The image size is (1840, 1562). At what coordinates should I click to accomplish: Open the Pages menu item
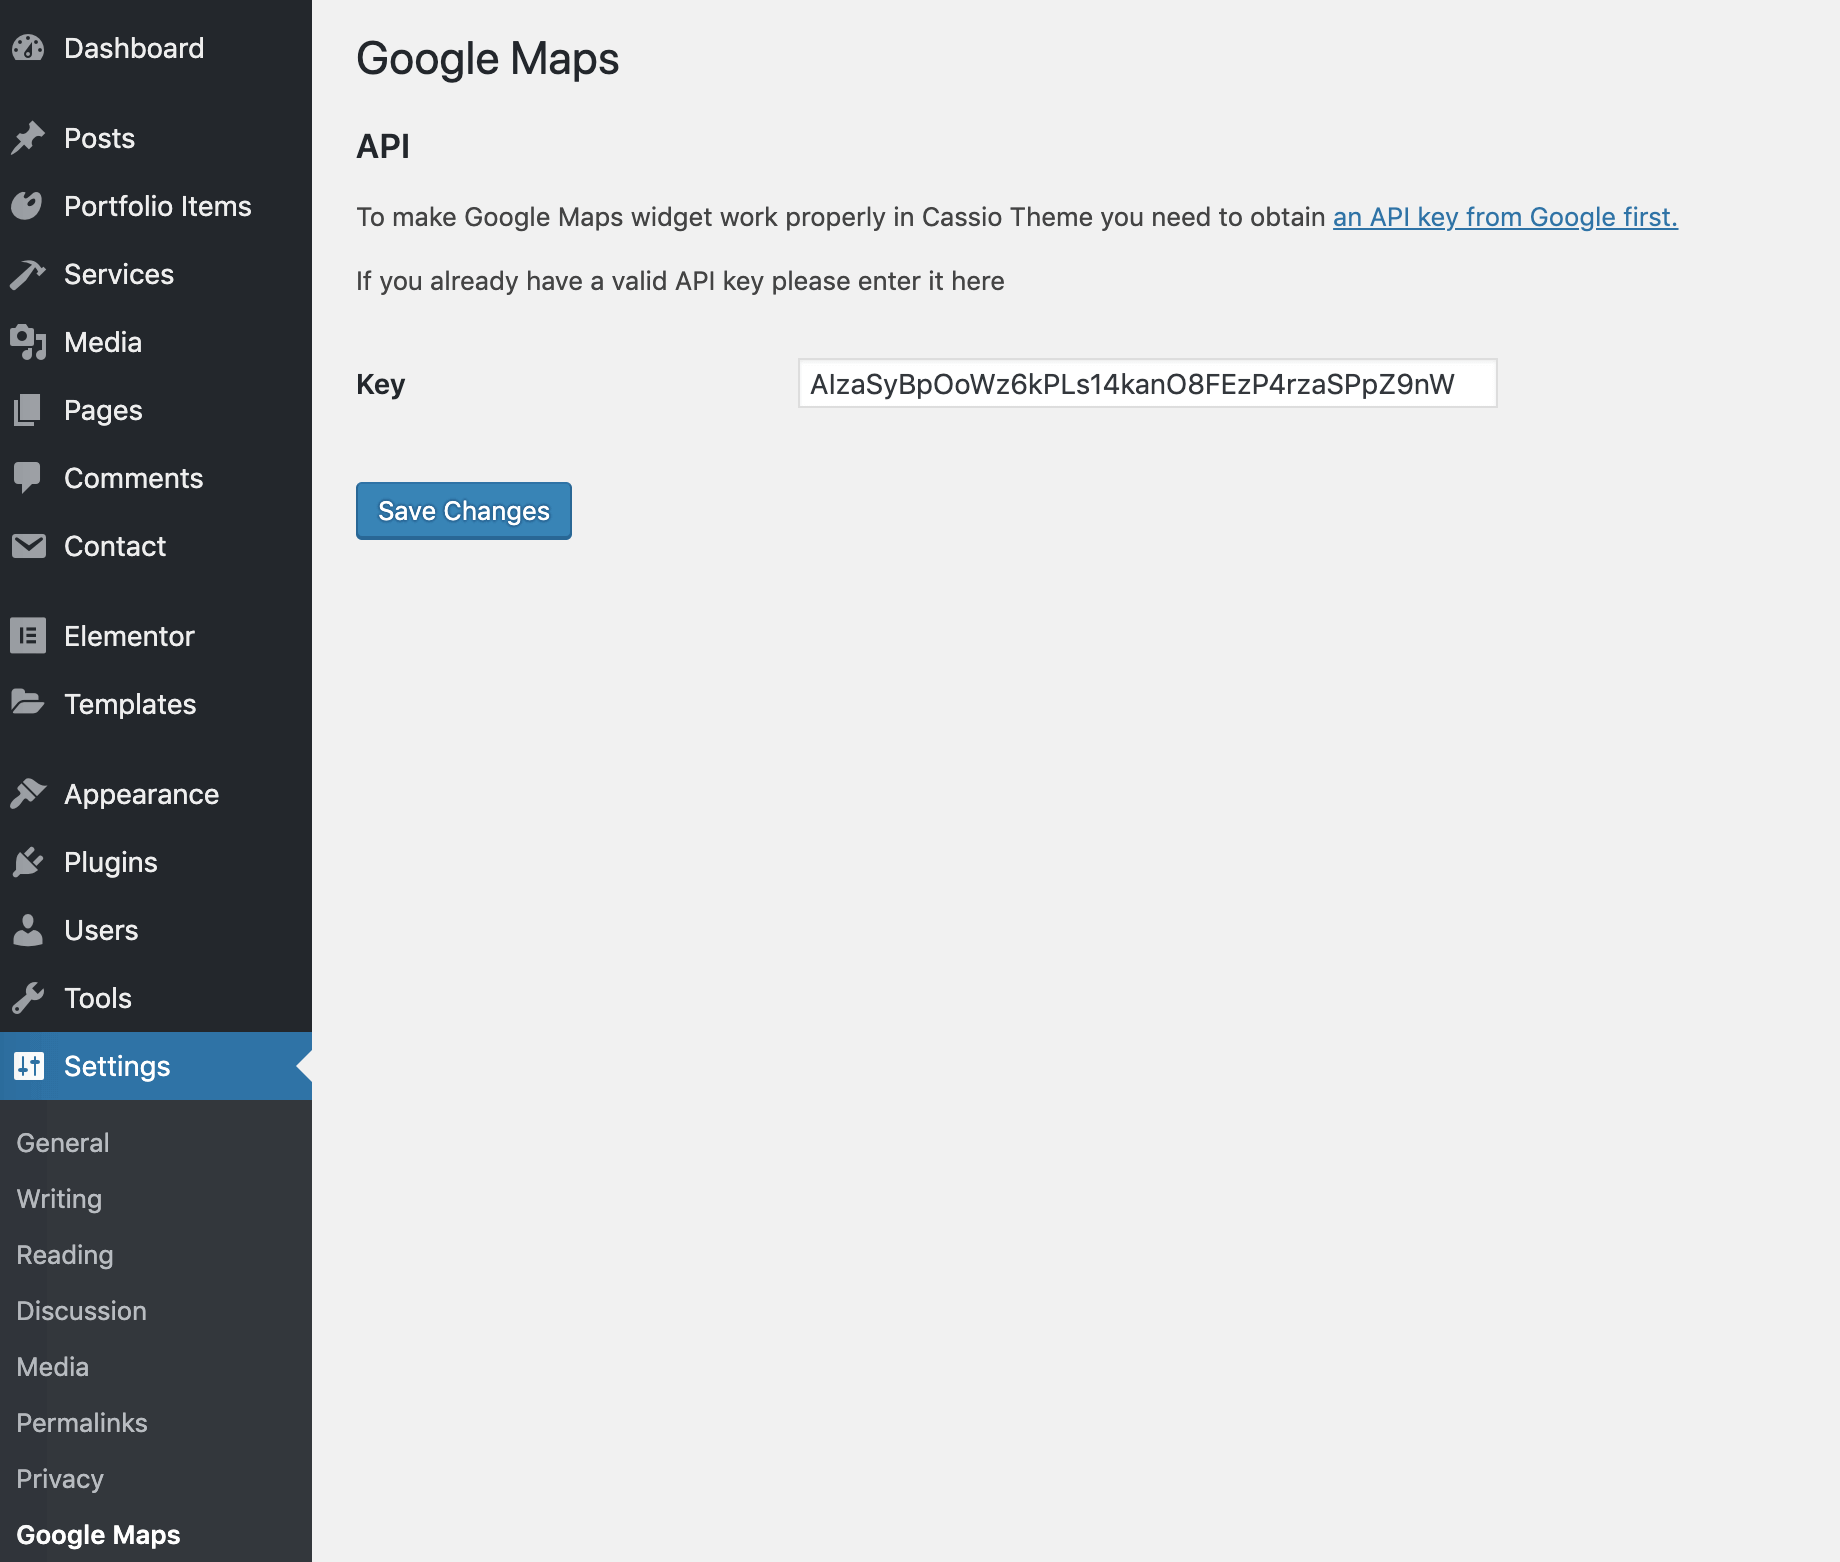coord(103,410)
